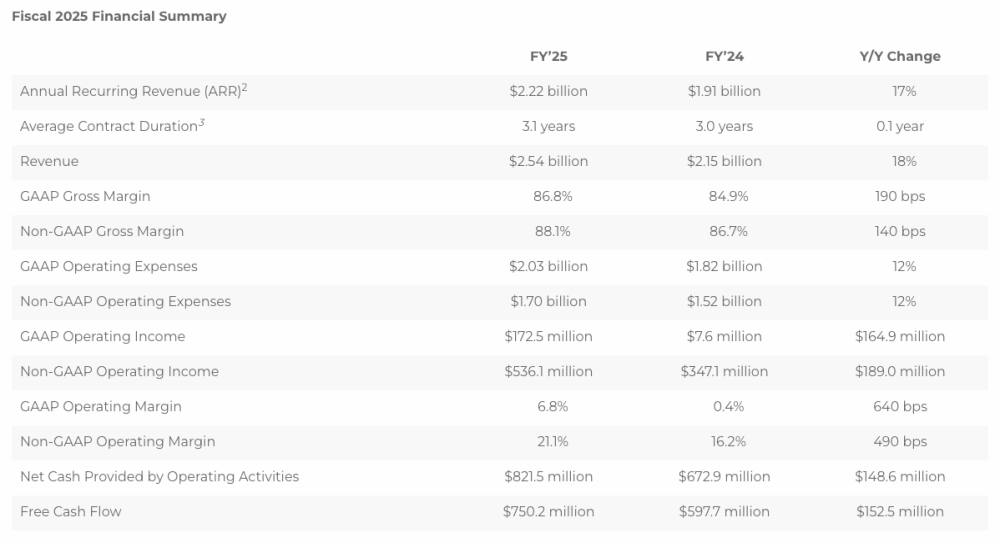The image size is (1000, 543).
Task: Open footnote 3 beside Average Contract Duration
Action: [201, 122]
